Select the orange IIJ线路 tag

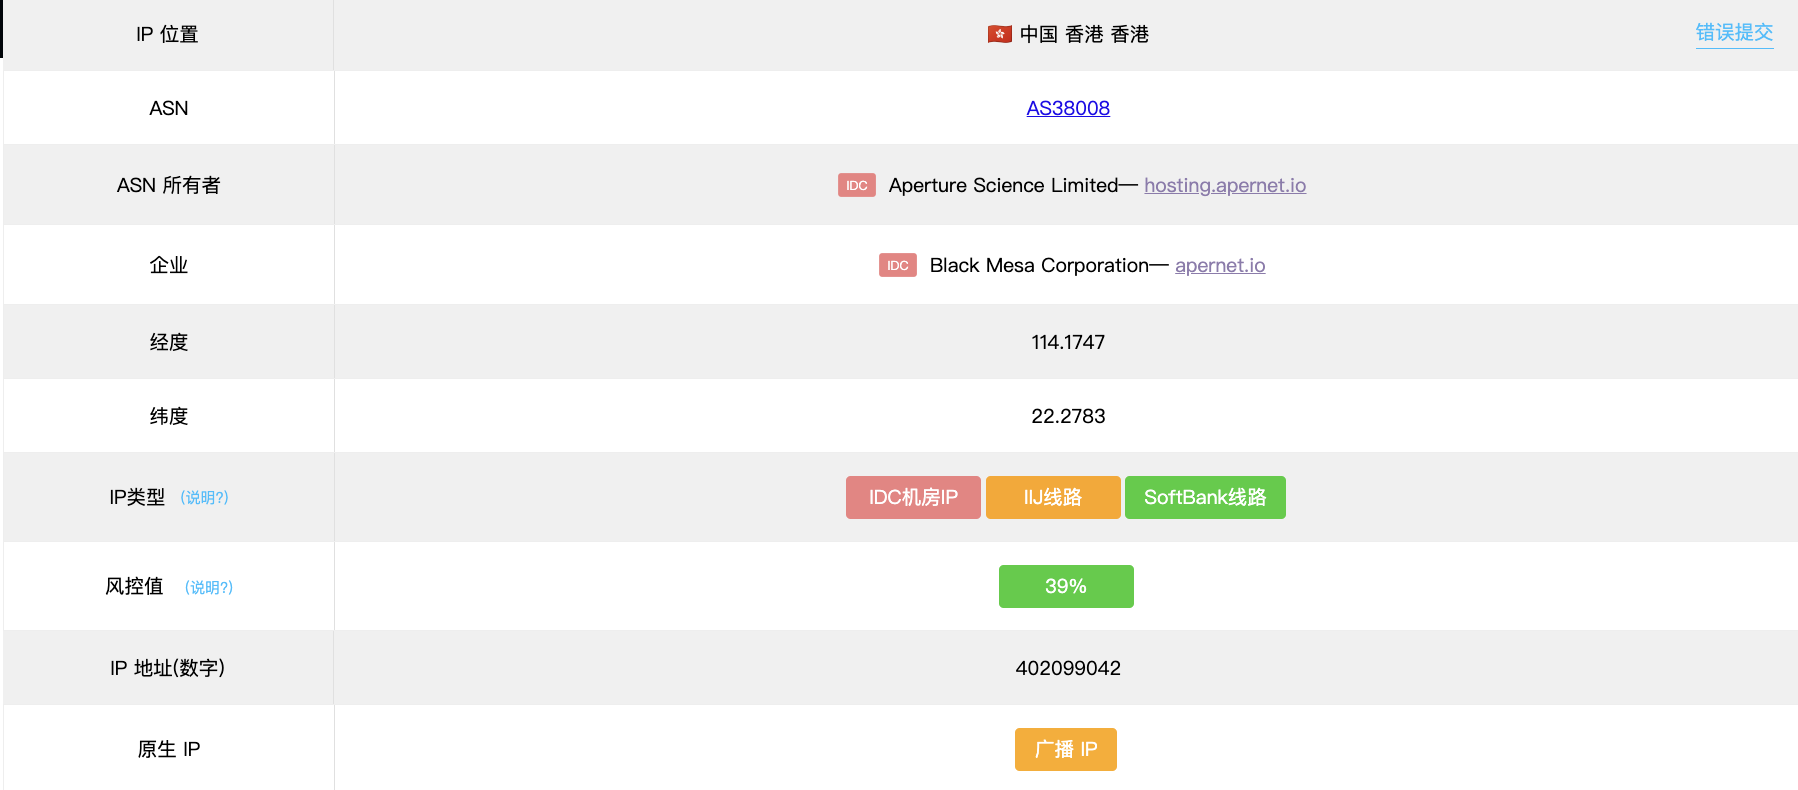click(x=1052, y=498)
